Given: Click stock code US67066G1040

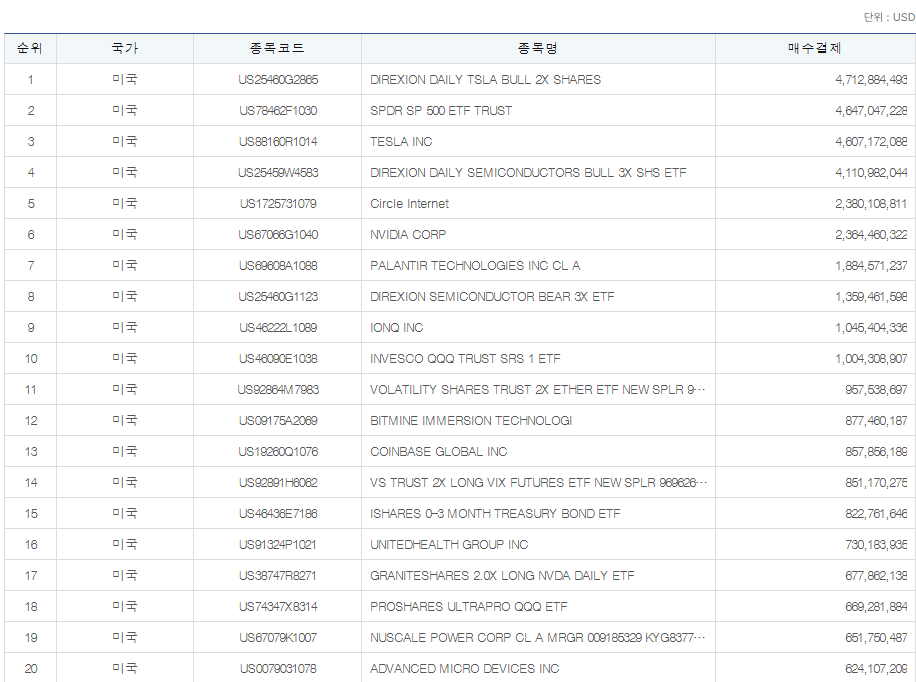Looking at the screenshot, I should [278, 234].
